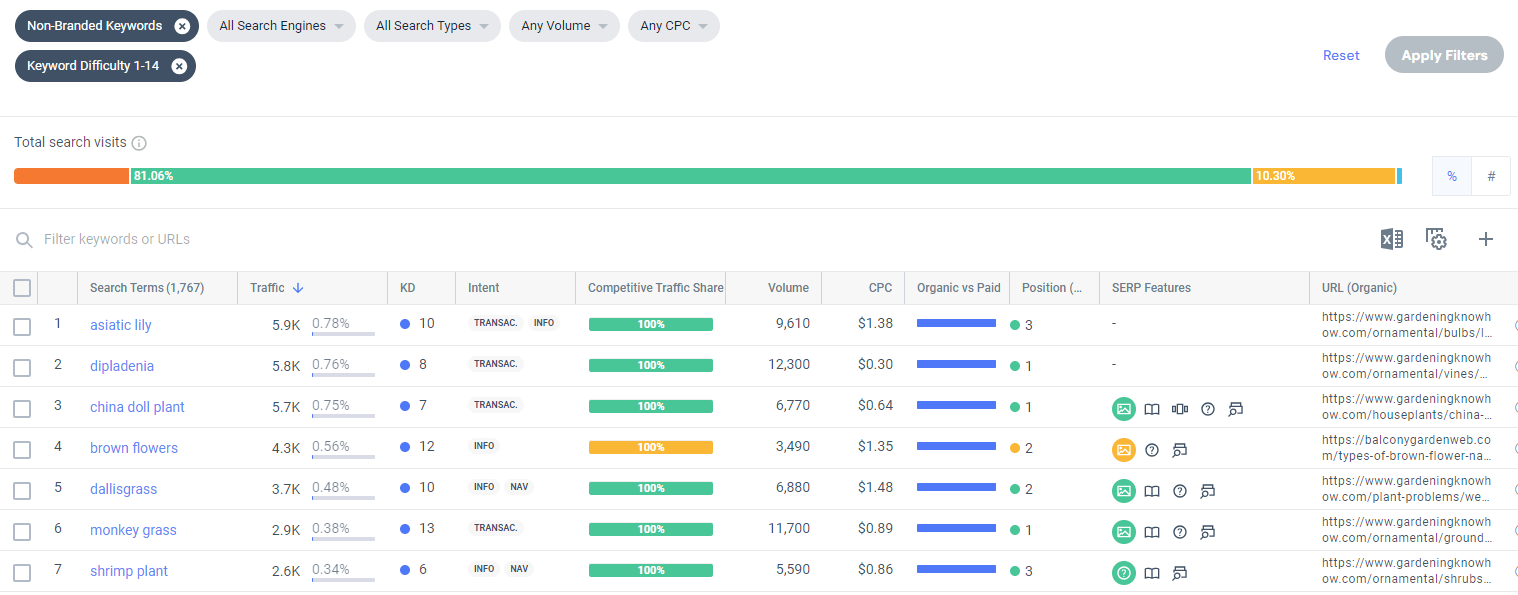Screen dimensions: 1518x595
Task: Open the Any Volume dropdown
Action: tap(564, 26)
